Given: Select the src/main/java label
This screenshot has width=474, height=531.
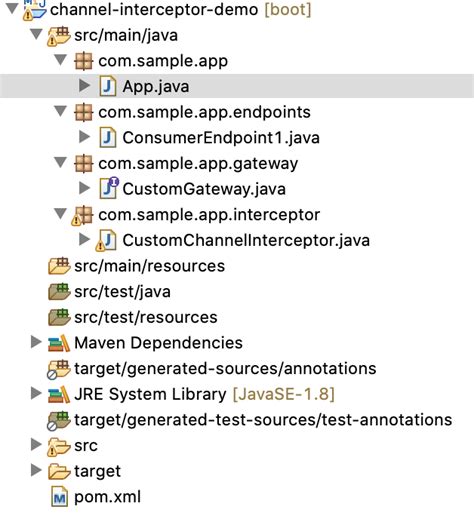Looking at the screenshot, I should [x=126, y=36].
